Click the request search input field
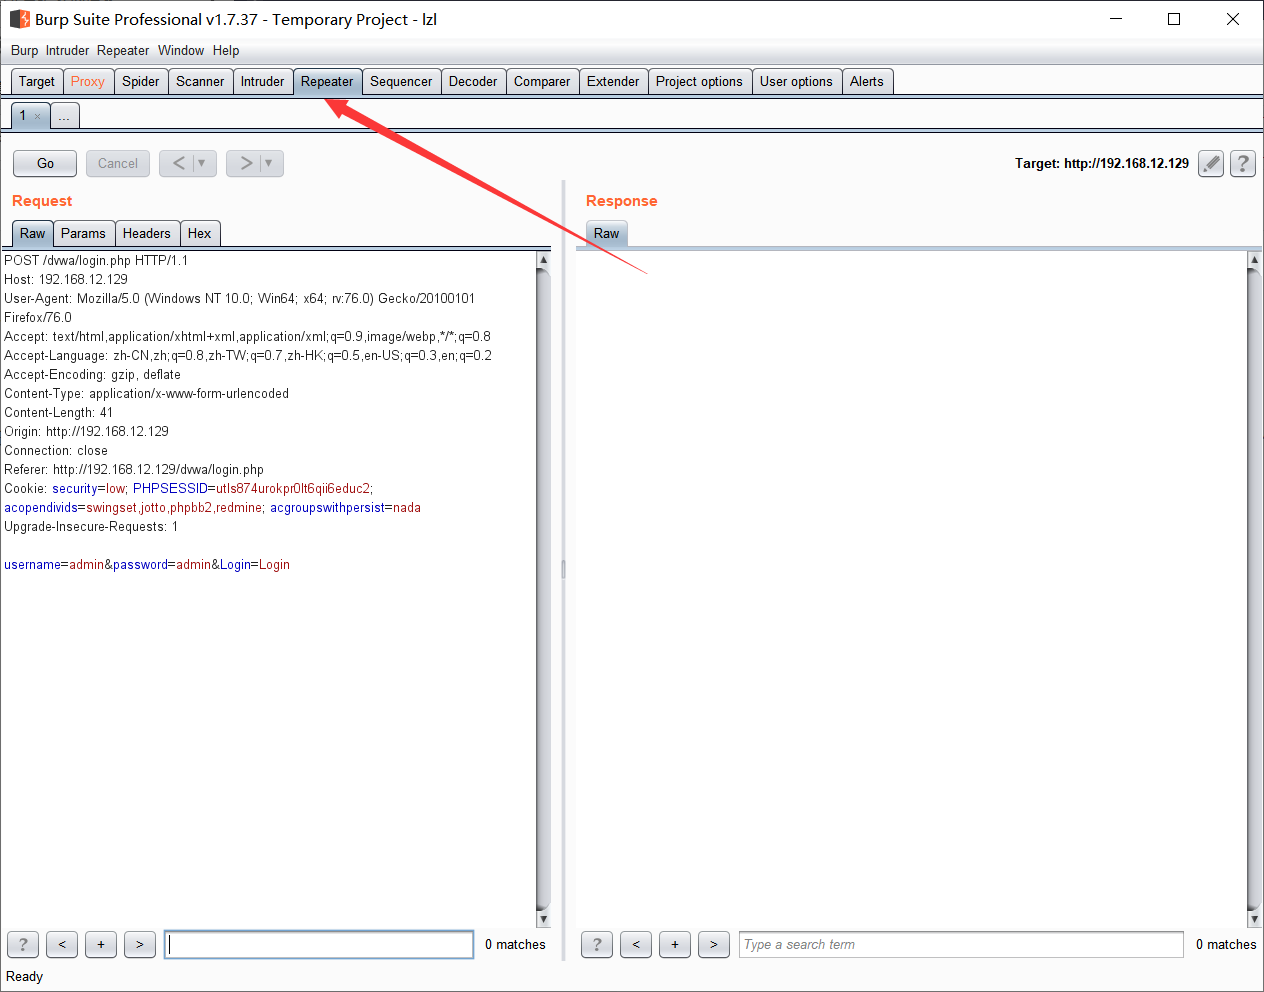1264x992 pixels. (319, 944)
